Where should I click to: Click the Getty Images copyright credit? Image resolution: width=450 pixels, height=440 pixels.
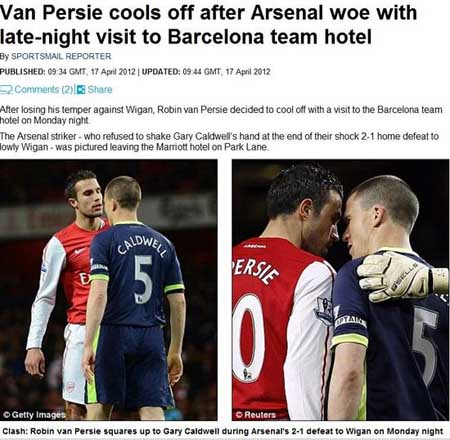point(34,415)
